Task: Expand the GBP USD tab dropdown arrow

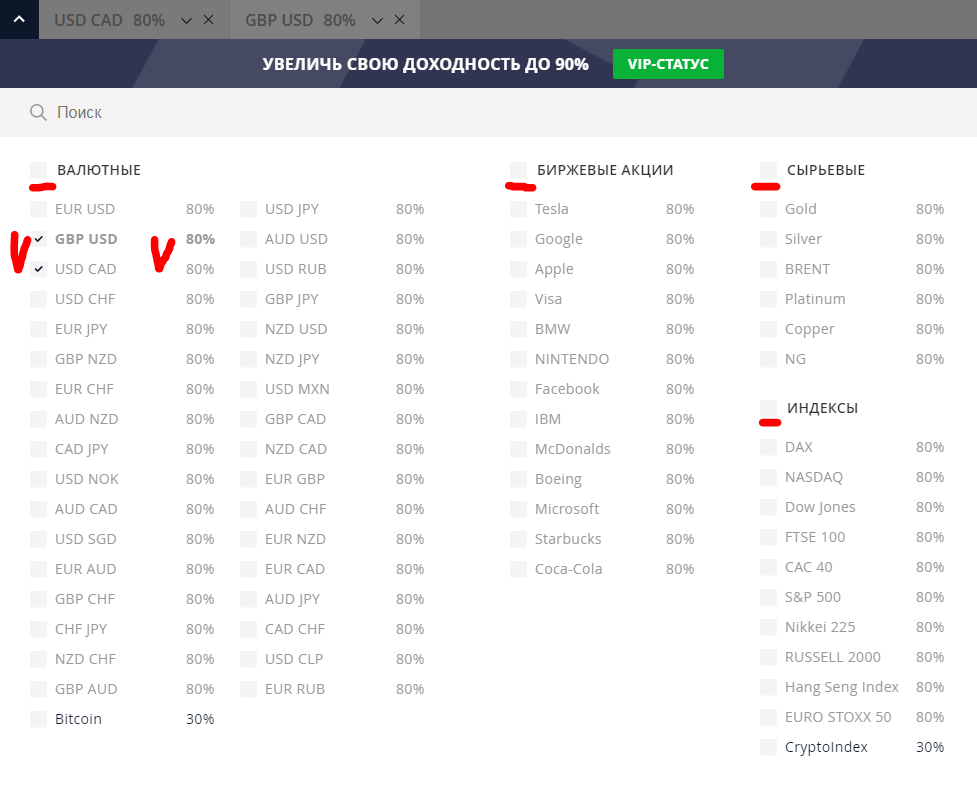Action: coord(377,20)
